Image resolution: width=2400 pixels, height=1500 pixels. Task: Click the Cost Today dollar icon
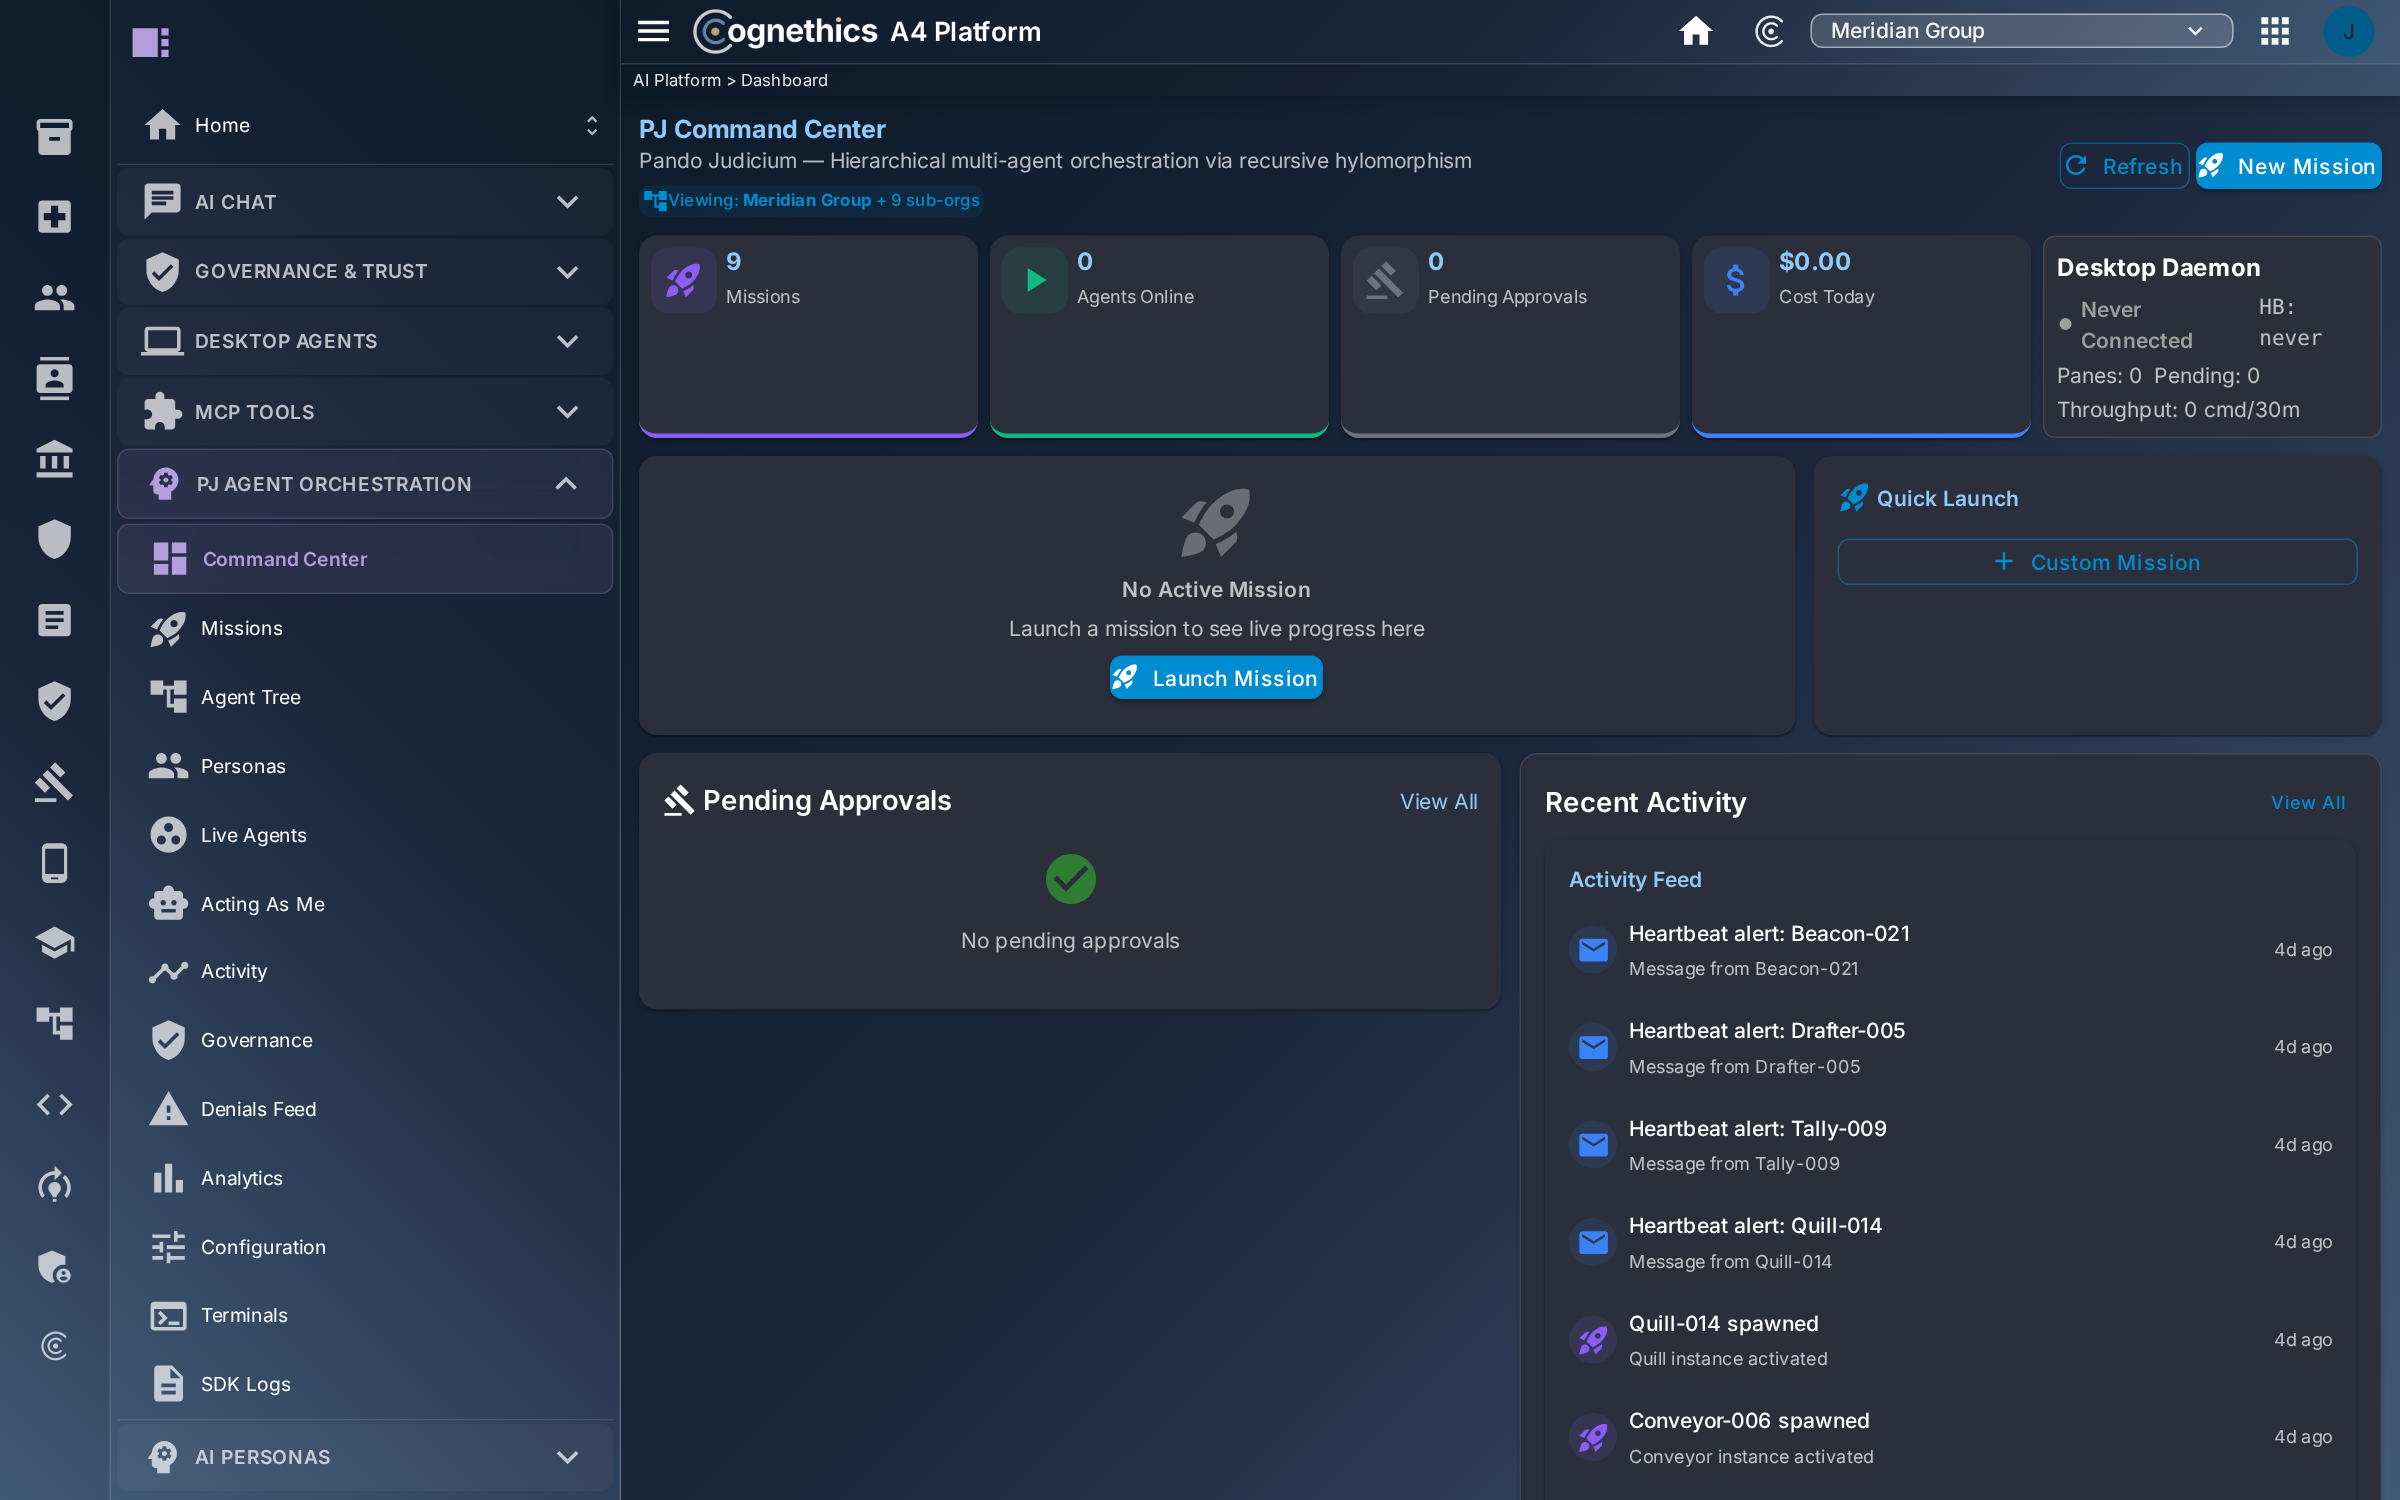1736,281
